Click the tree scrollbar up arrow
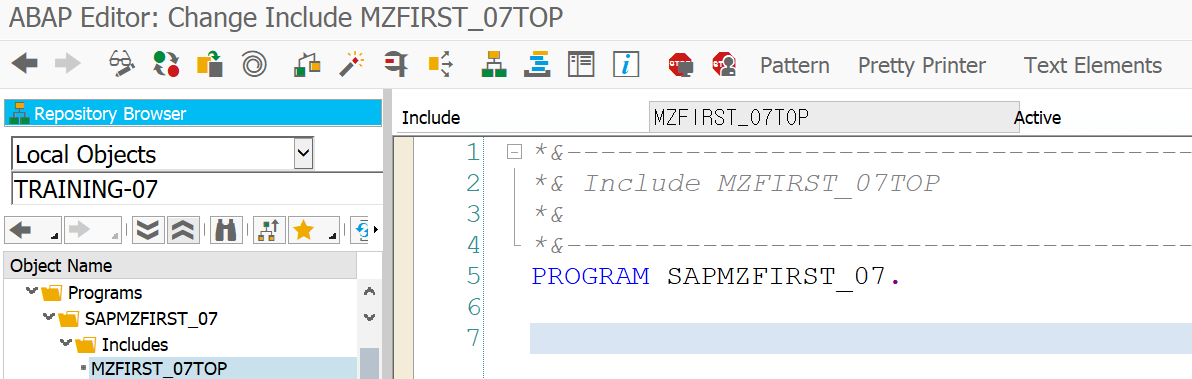 click(x=369, y=292)
